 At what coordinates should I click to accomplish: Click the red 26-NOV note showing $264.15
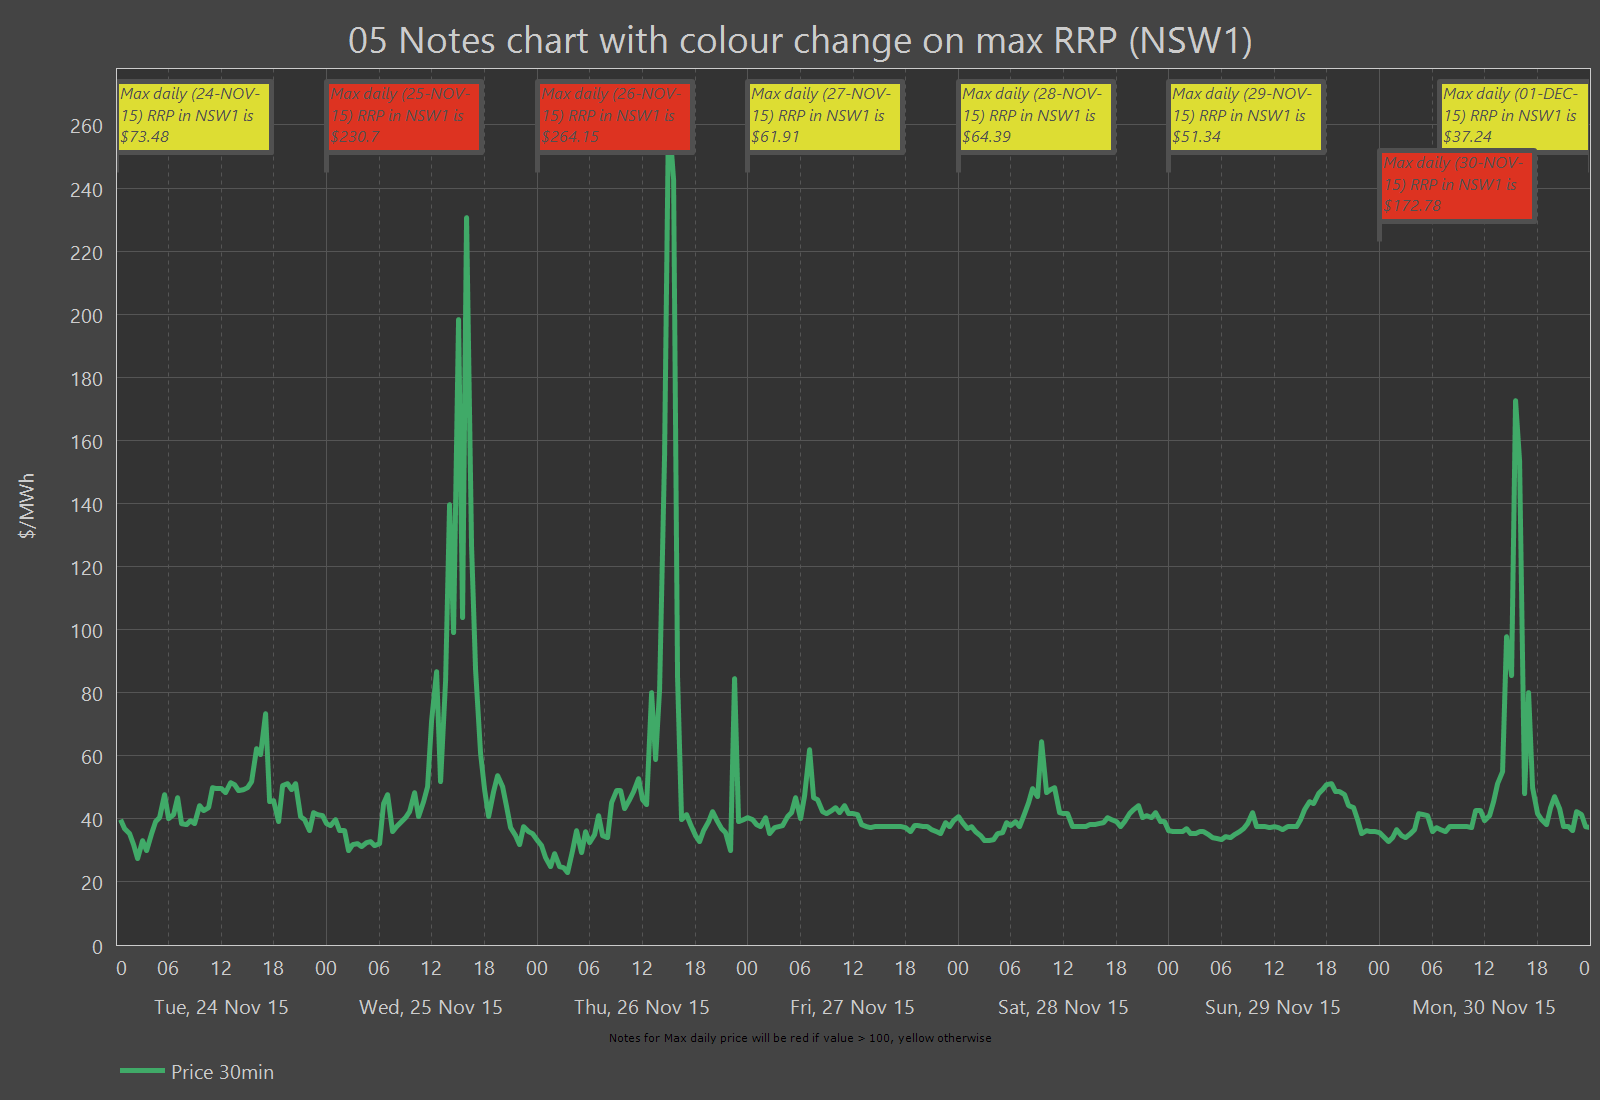614,116
